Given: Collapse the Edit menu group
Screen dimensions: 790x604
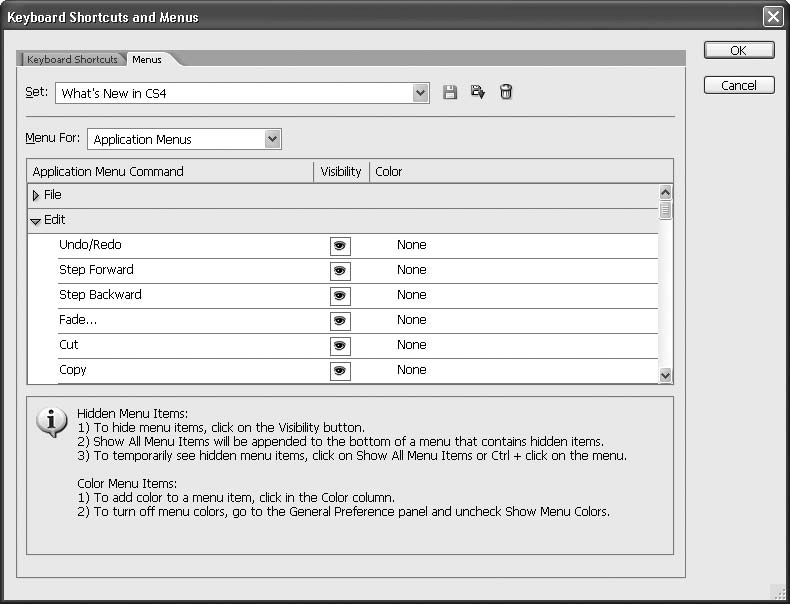Looking at the screenshot, I should pyautogui.click(x=36, y=221).
